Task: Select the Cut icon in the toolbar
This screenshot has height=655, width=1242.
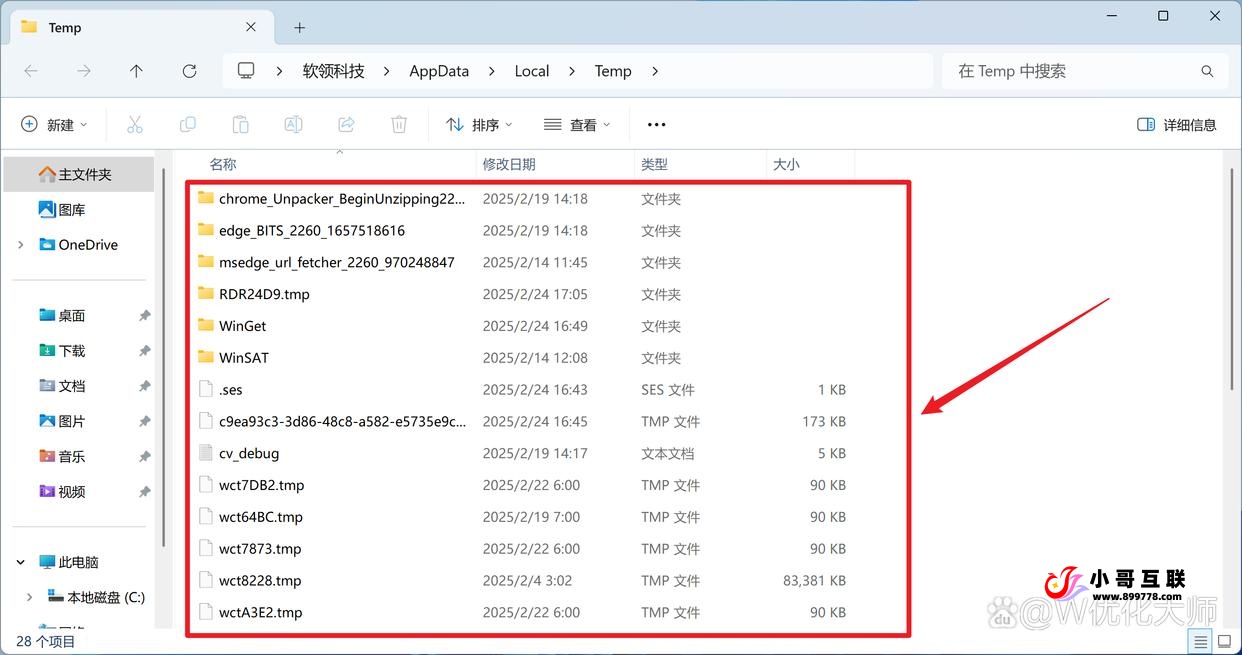Action: pyautogui.click(x=135, y=124)
